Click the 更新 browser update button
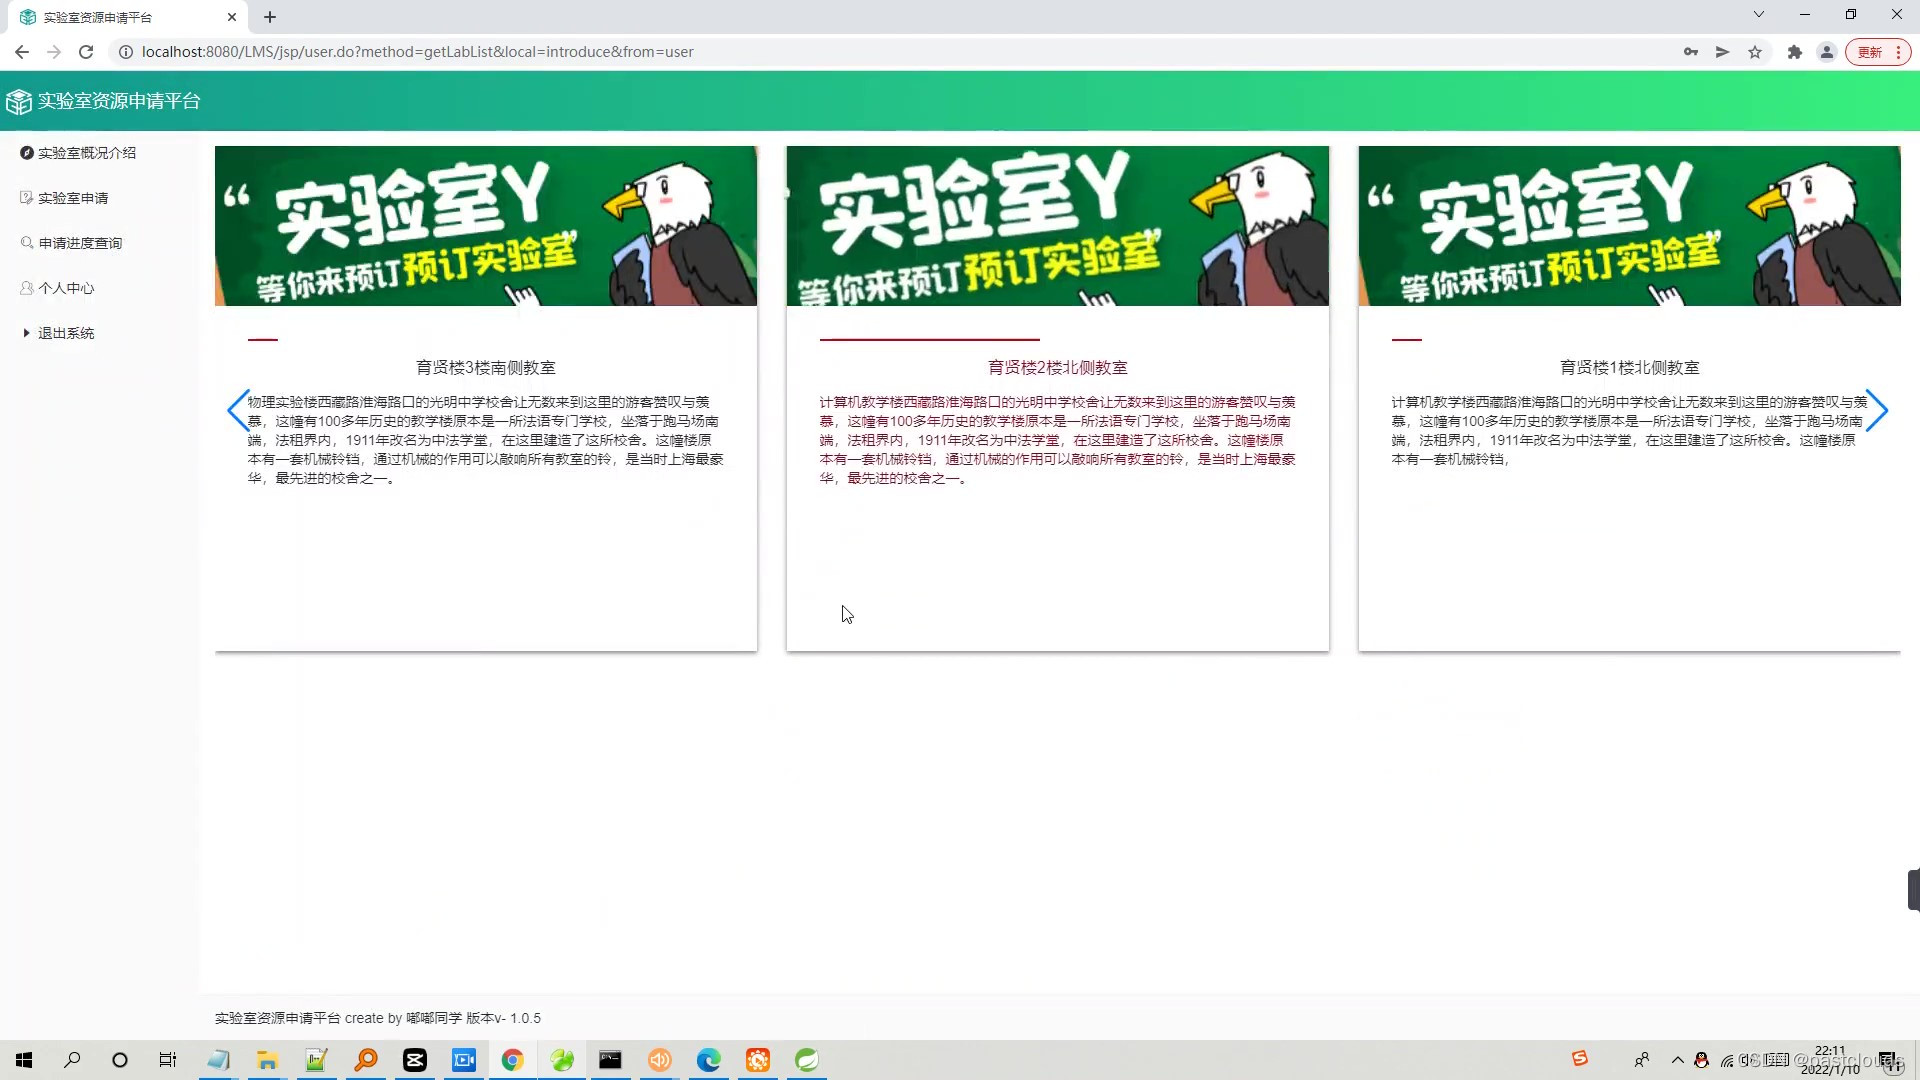 (1870, 52)
